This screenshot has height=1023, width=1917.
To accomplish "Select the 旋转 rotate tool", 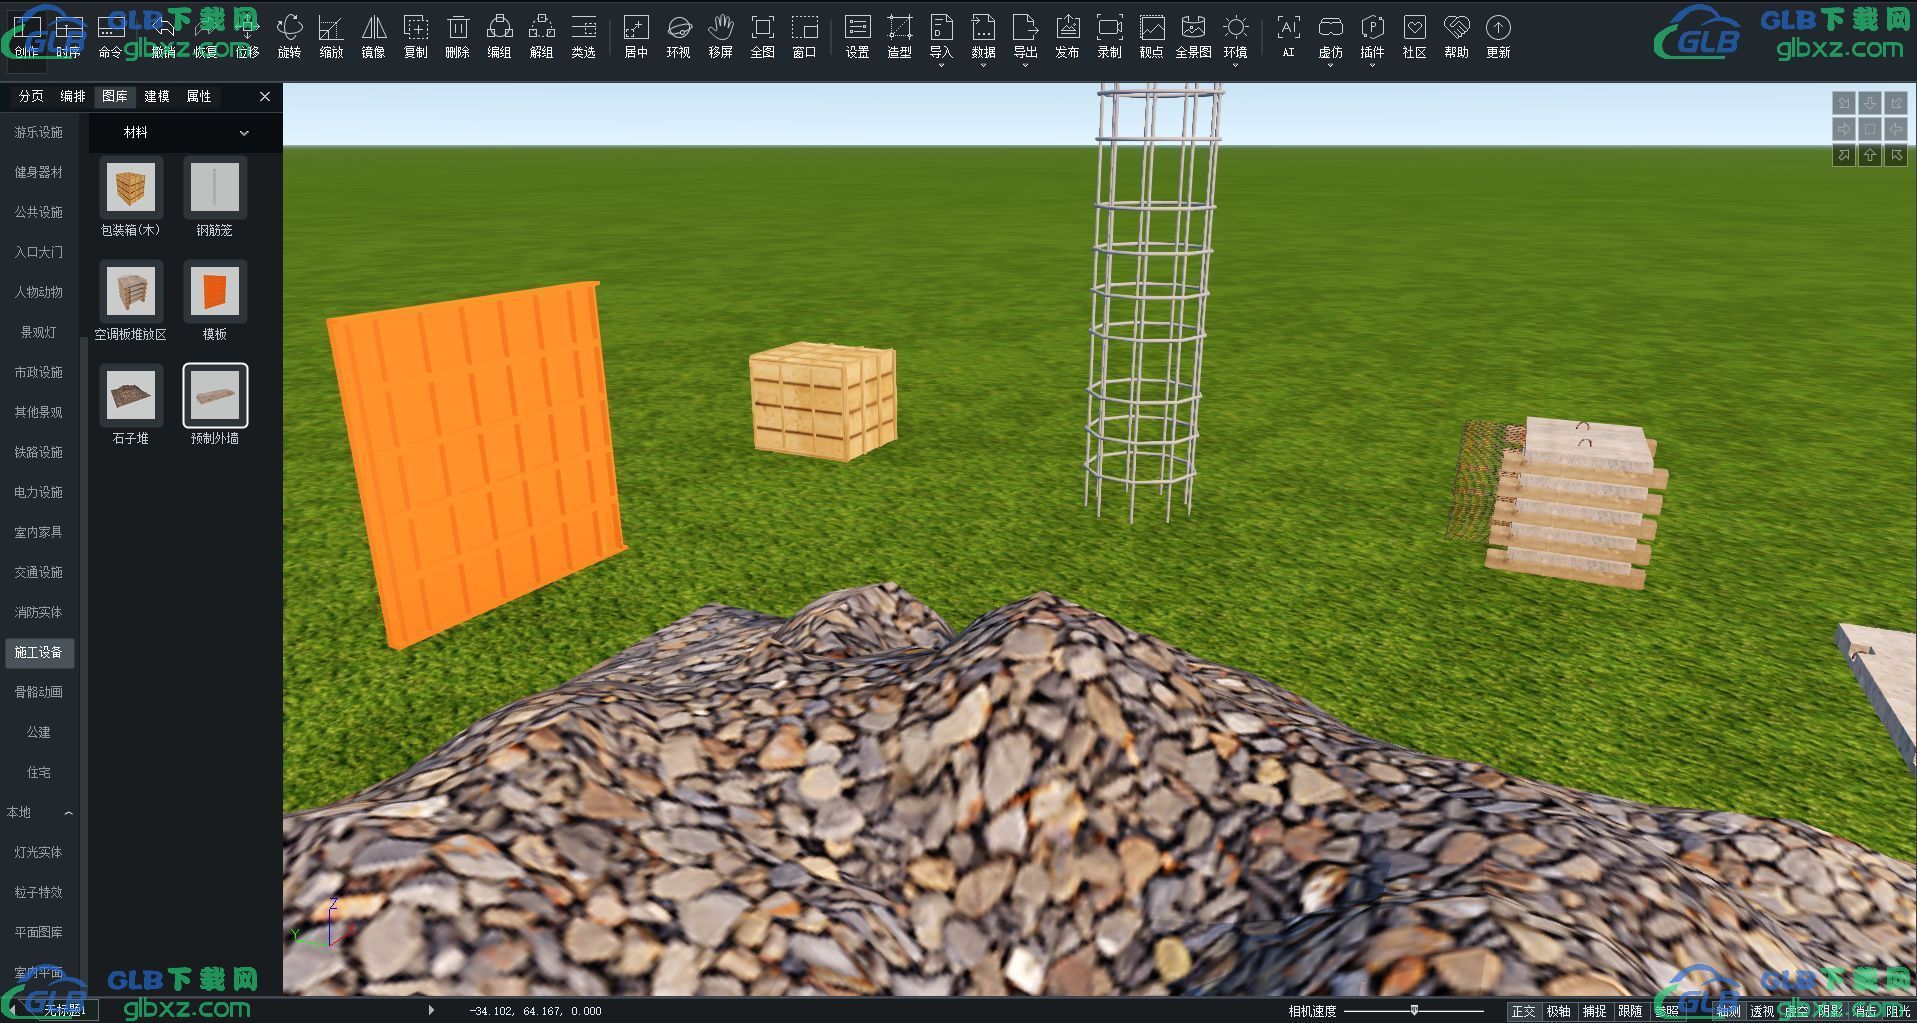I will 289,37.
